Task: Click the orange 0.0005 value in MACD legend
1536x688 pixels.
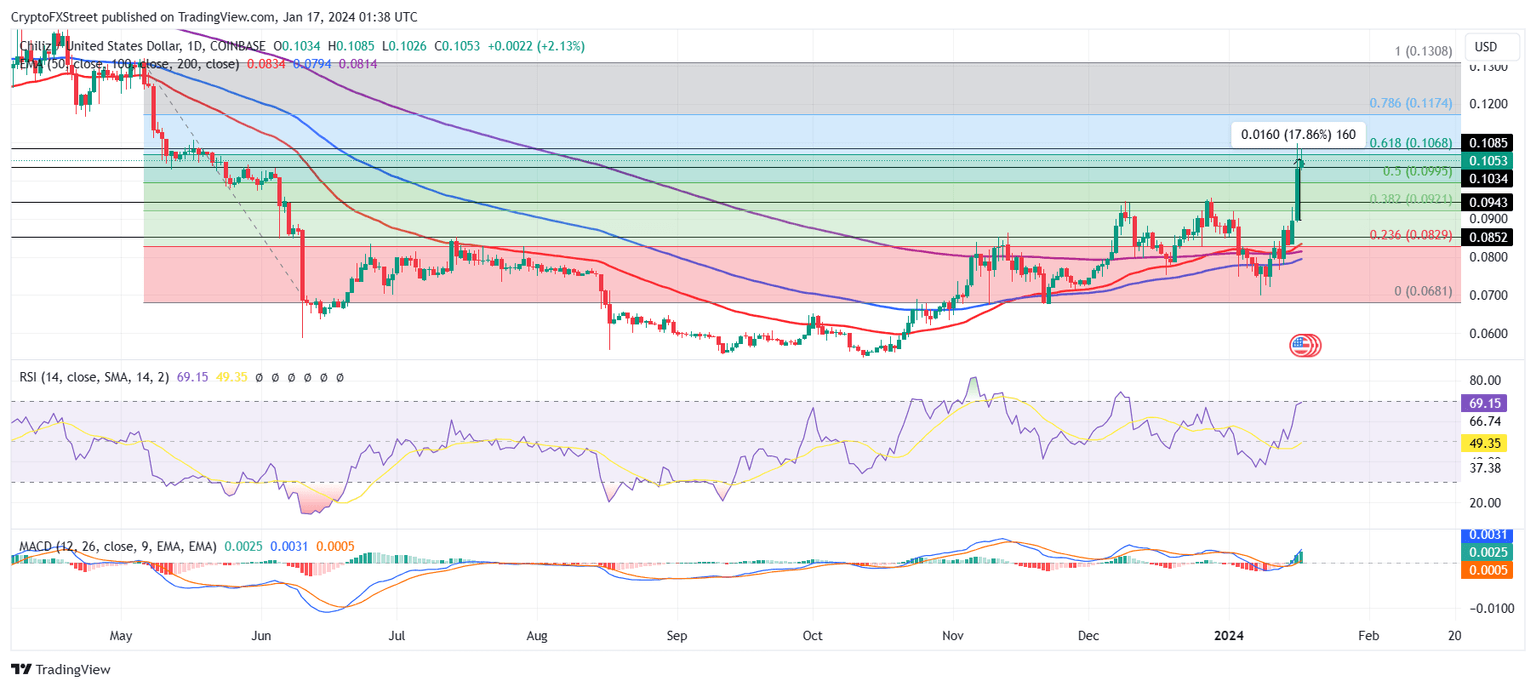Action: coord(334,547)
